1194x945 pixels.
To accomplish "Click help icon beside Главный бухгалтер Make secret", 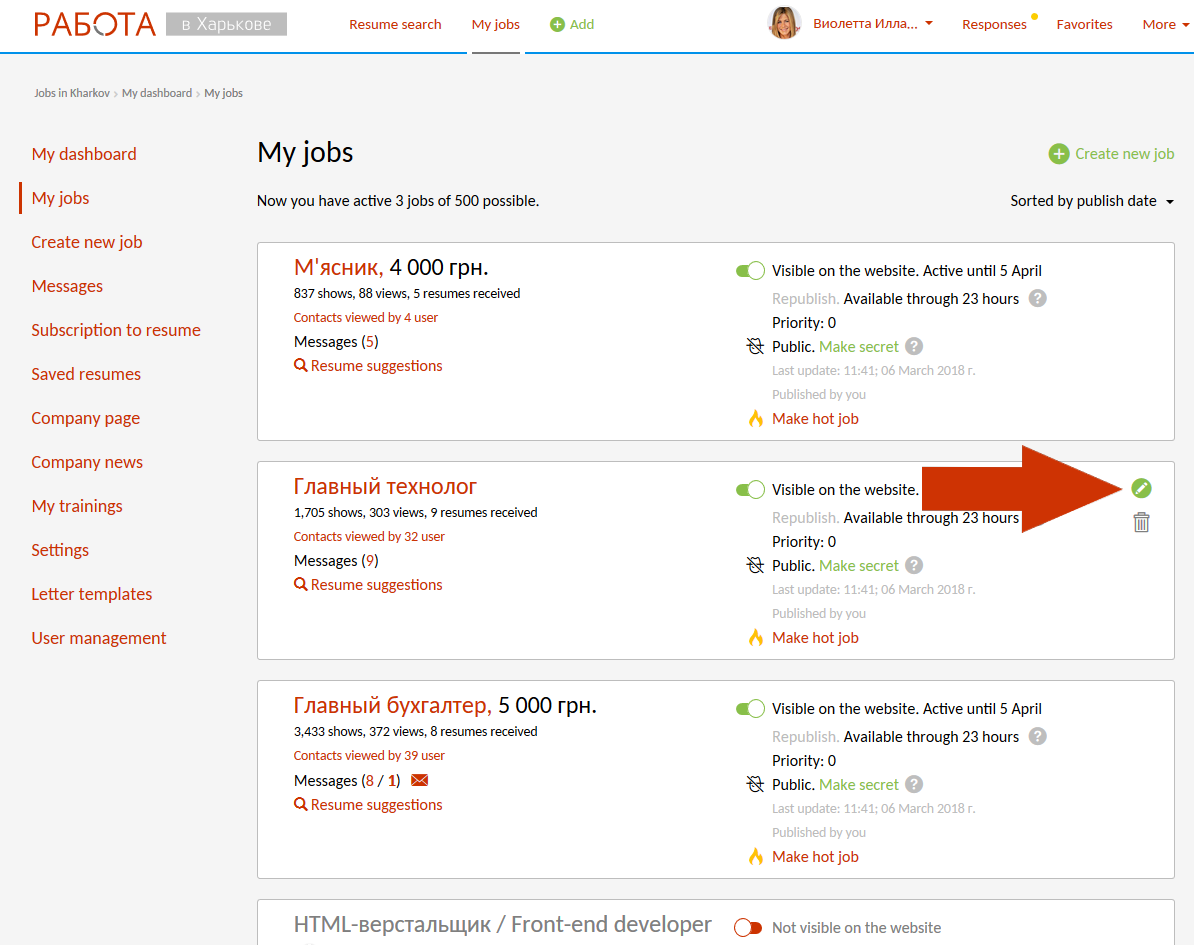I will 914,784.
